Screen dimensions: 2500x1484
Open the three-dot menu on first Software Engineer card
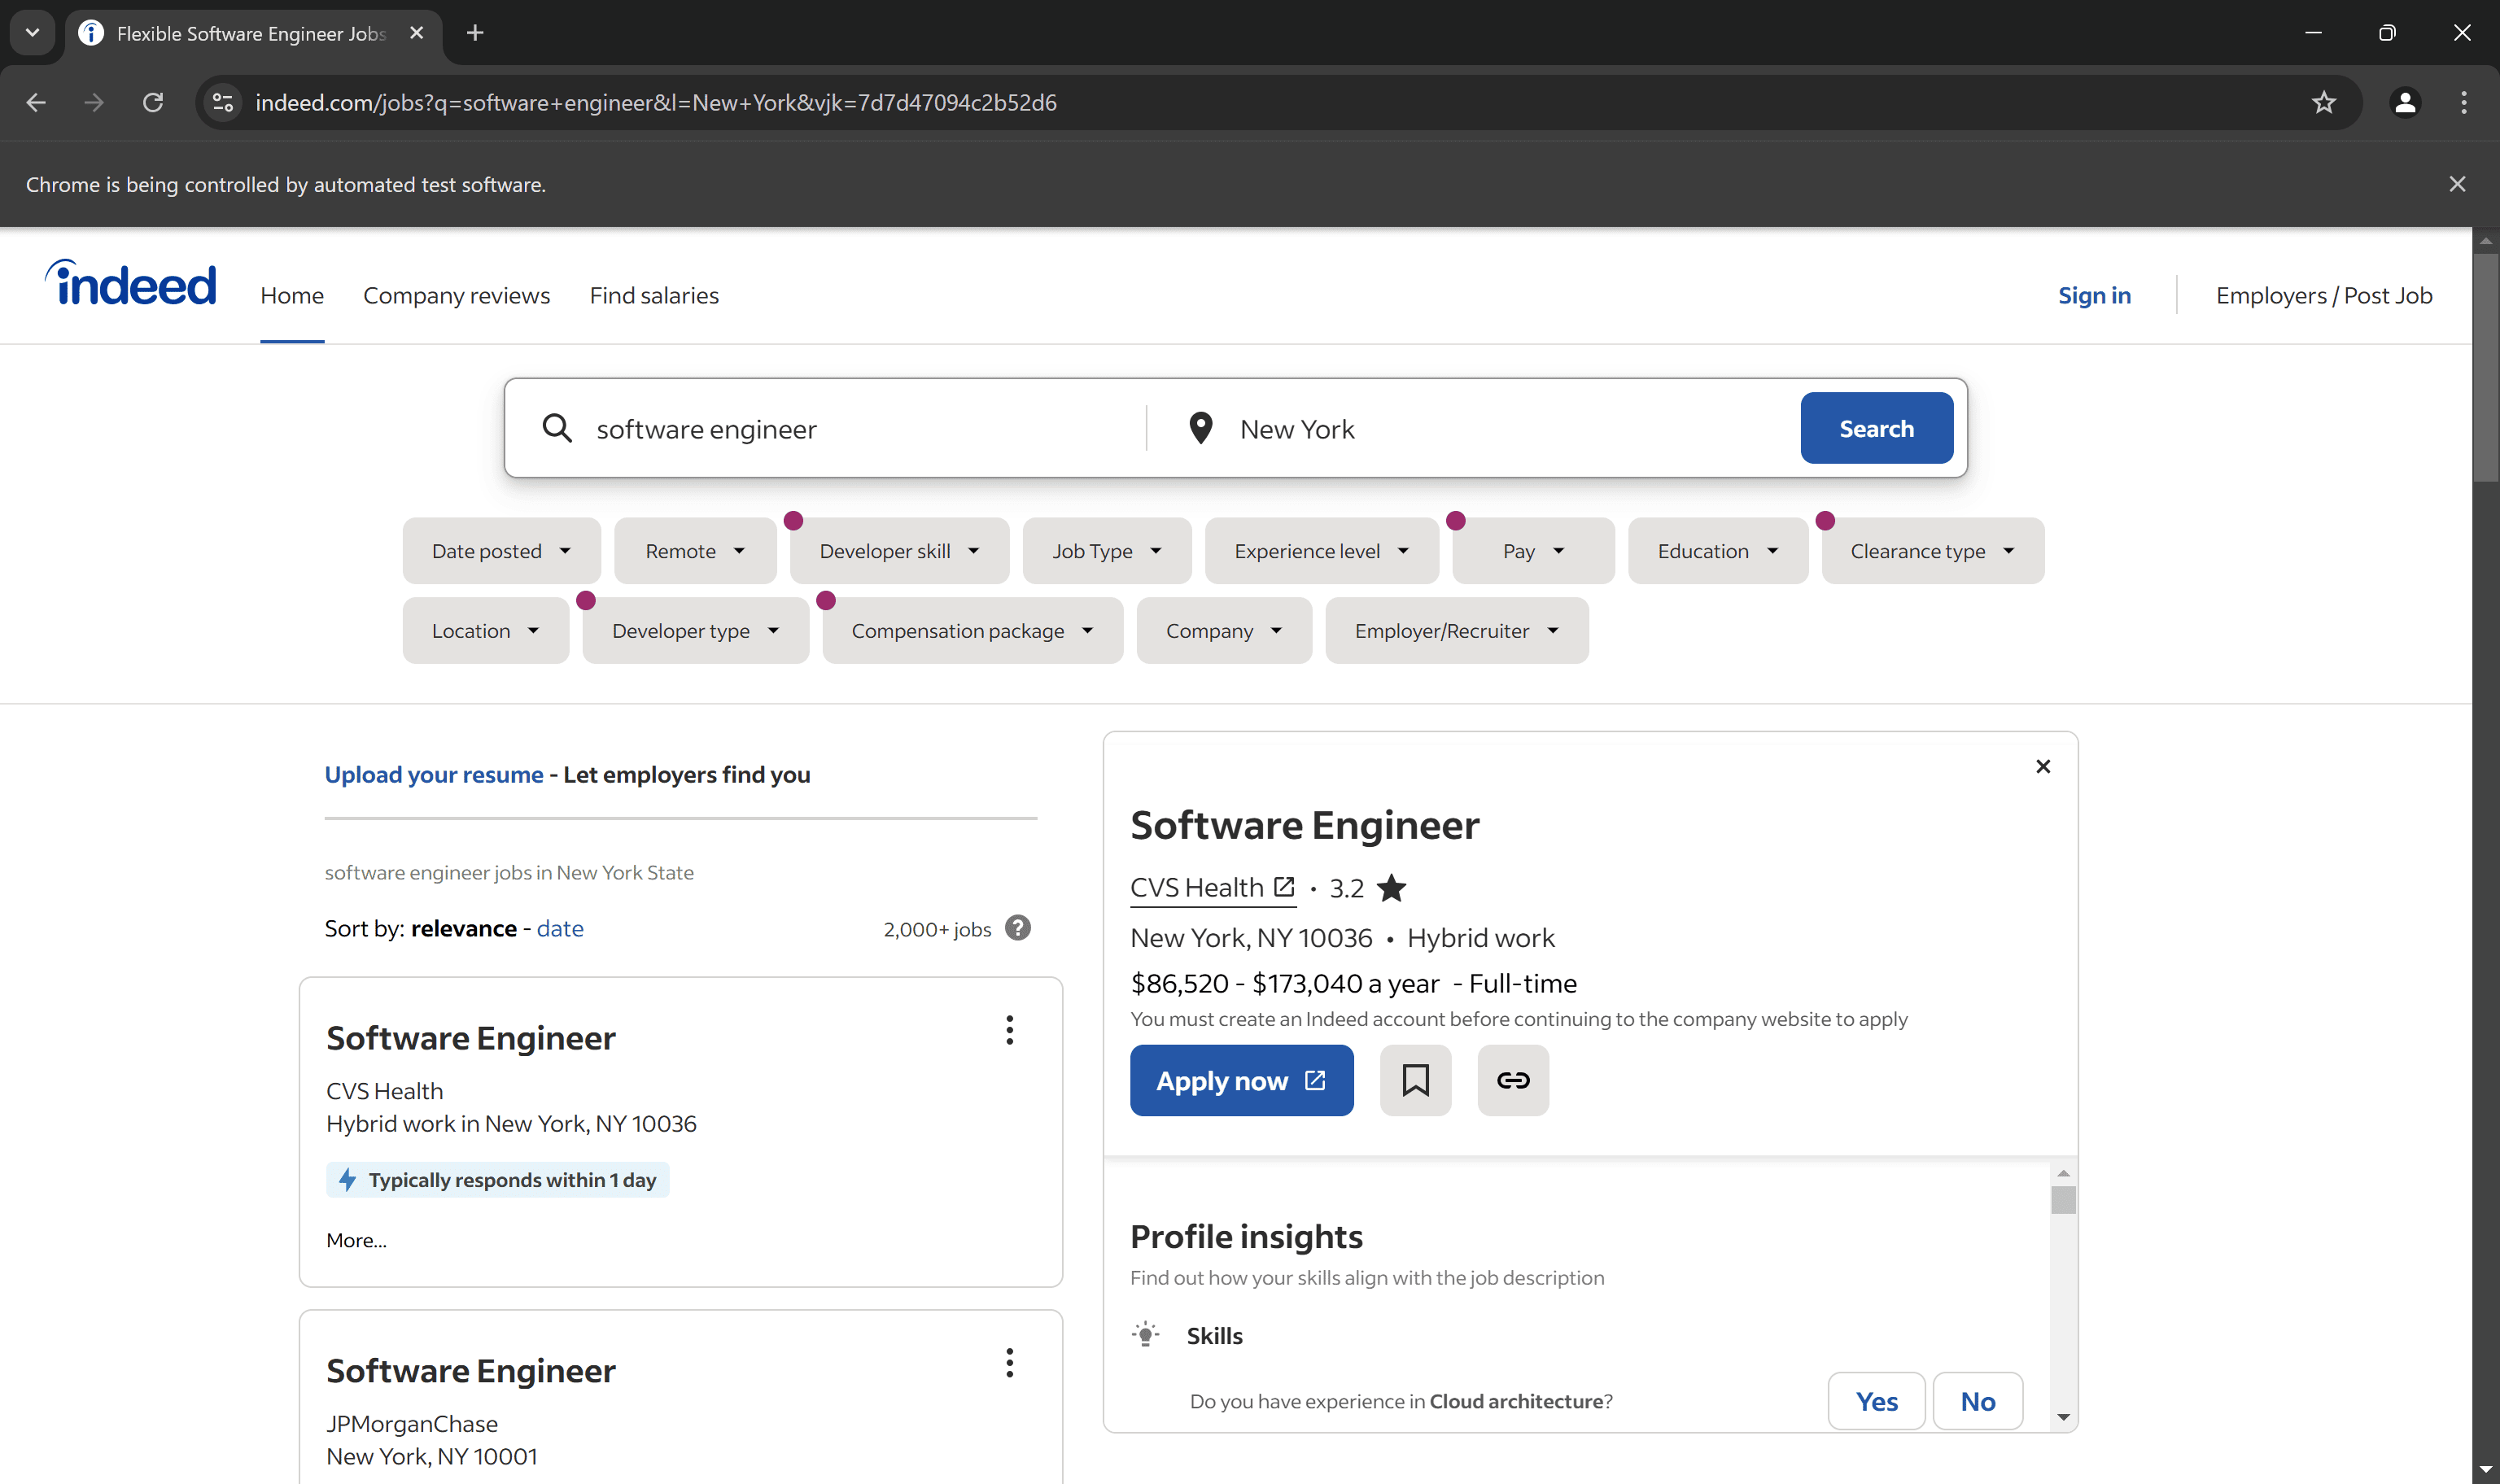(x=1009, y=1030)
